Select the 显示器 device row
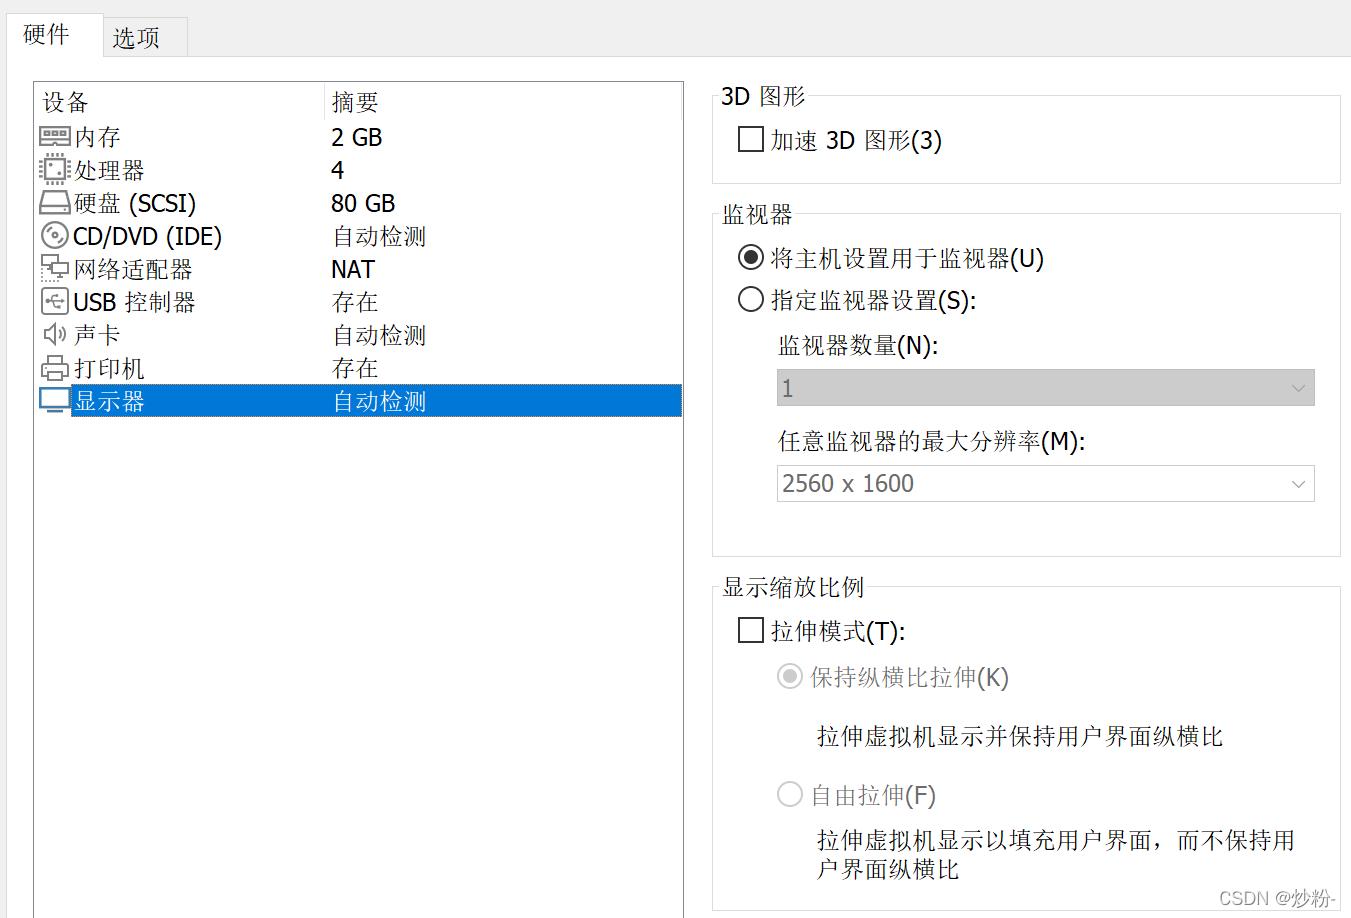Screen dimensions: 1351x918 (x=358, y=401)
